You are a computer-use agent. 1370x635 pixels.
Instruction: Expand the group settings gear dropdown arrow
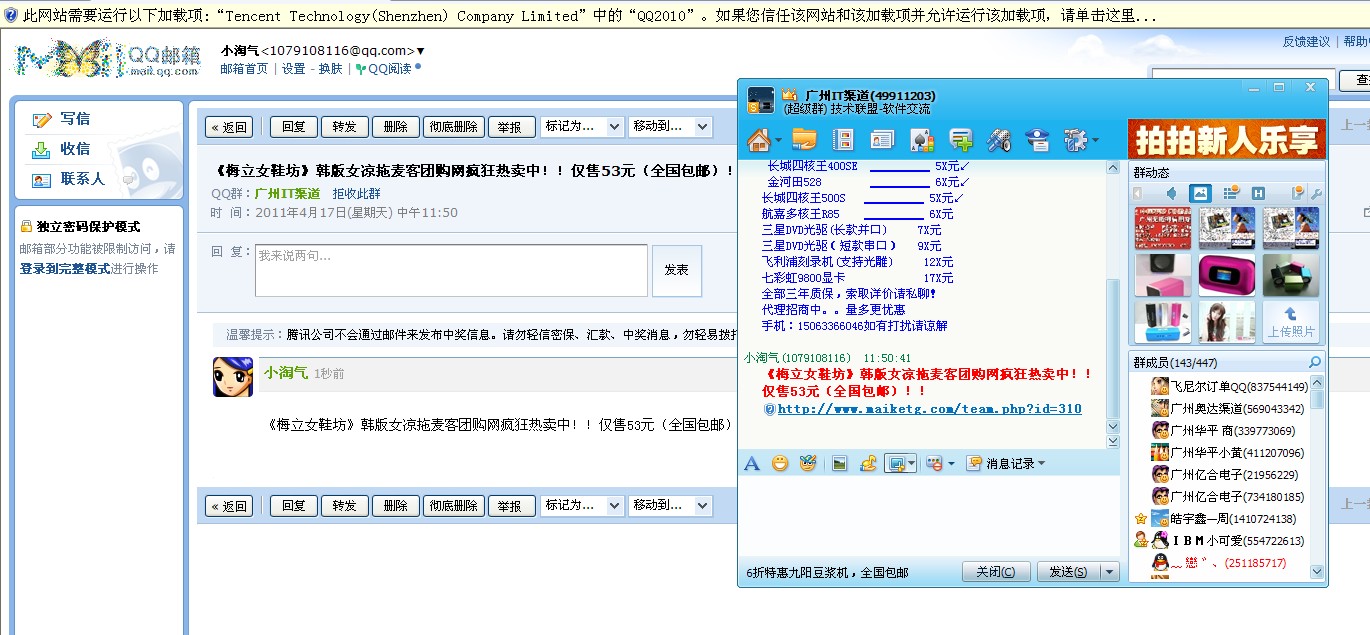coord(1095,140)
